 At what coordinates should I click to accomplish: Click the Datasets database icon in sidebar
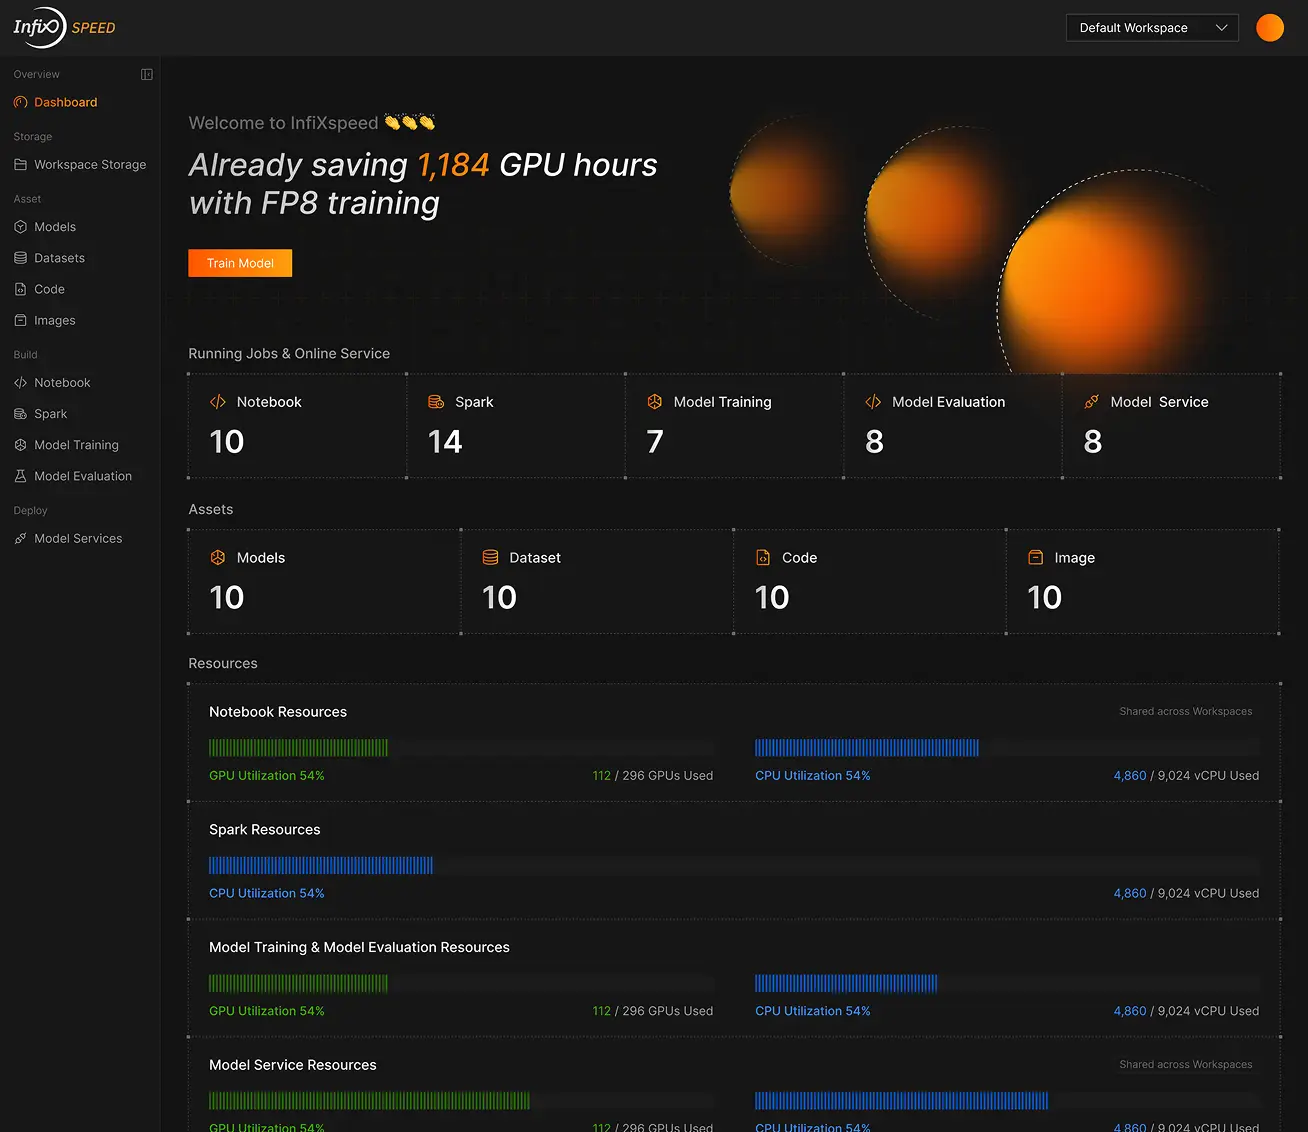pos(20,258)
